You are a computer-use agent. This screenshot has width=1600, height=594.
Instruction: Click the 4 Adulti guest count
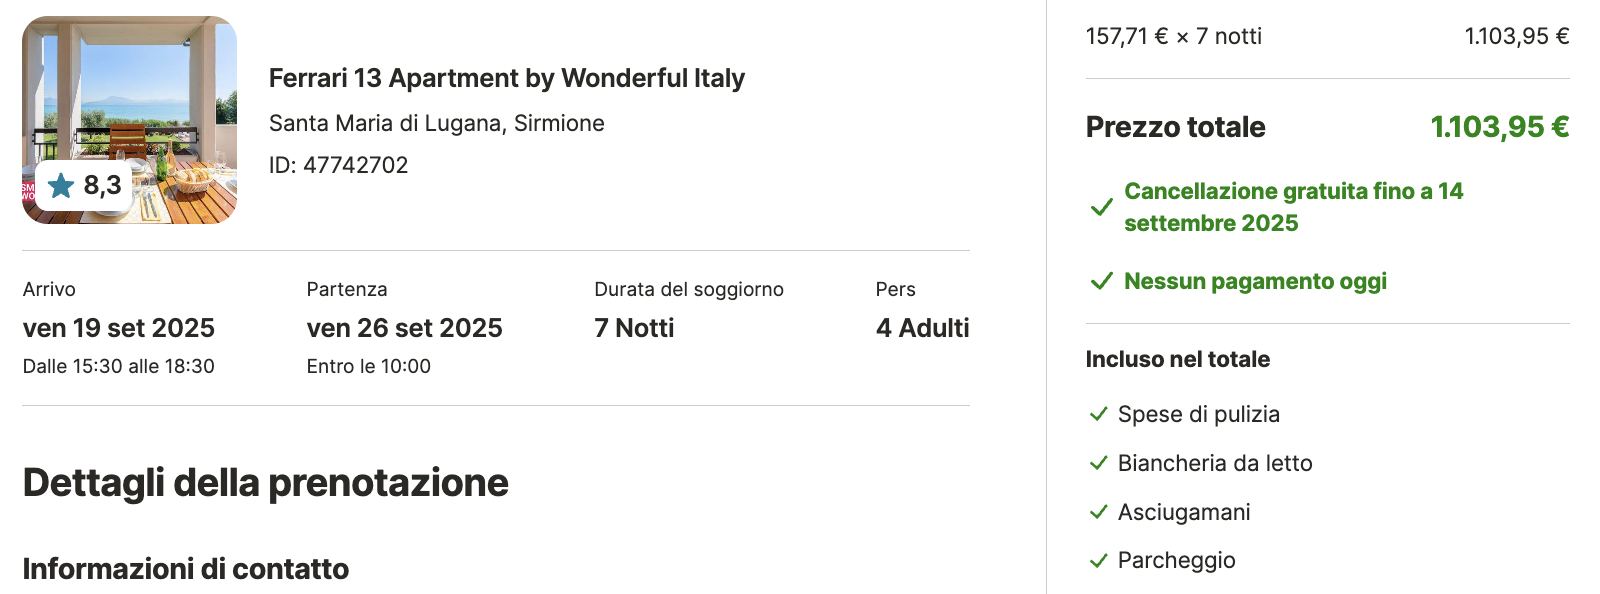click(x=923, y=328)
